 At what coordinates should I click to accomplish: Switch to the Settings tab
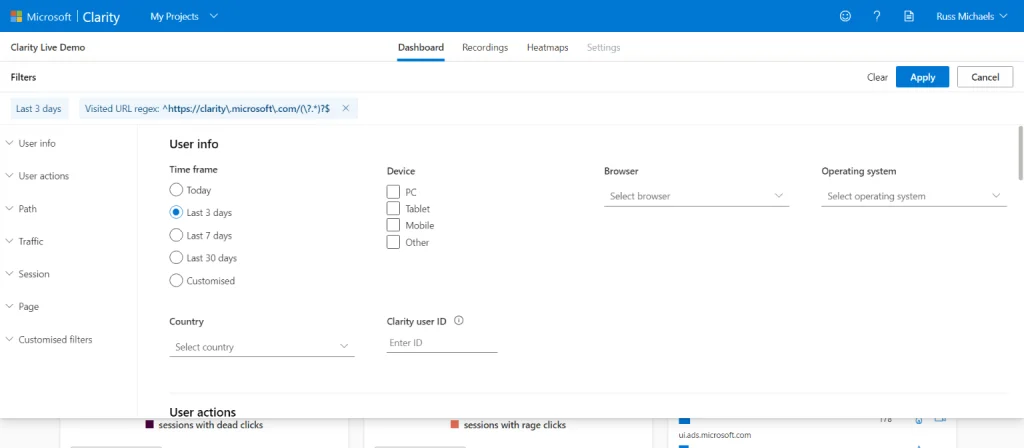pos(603,48)
